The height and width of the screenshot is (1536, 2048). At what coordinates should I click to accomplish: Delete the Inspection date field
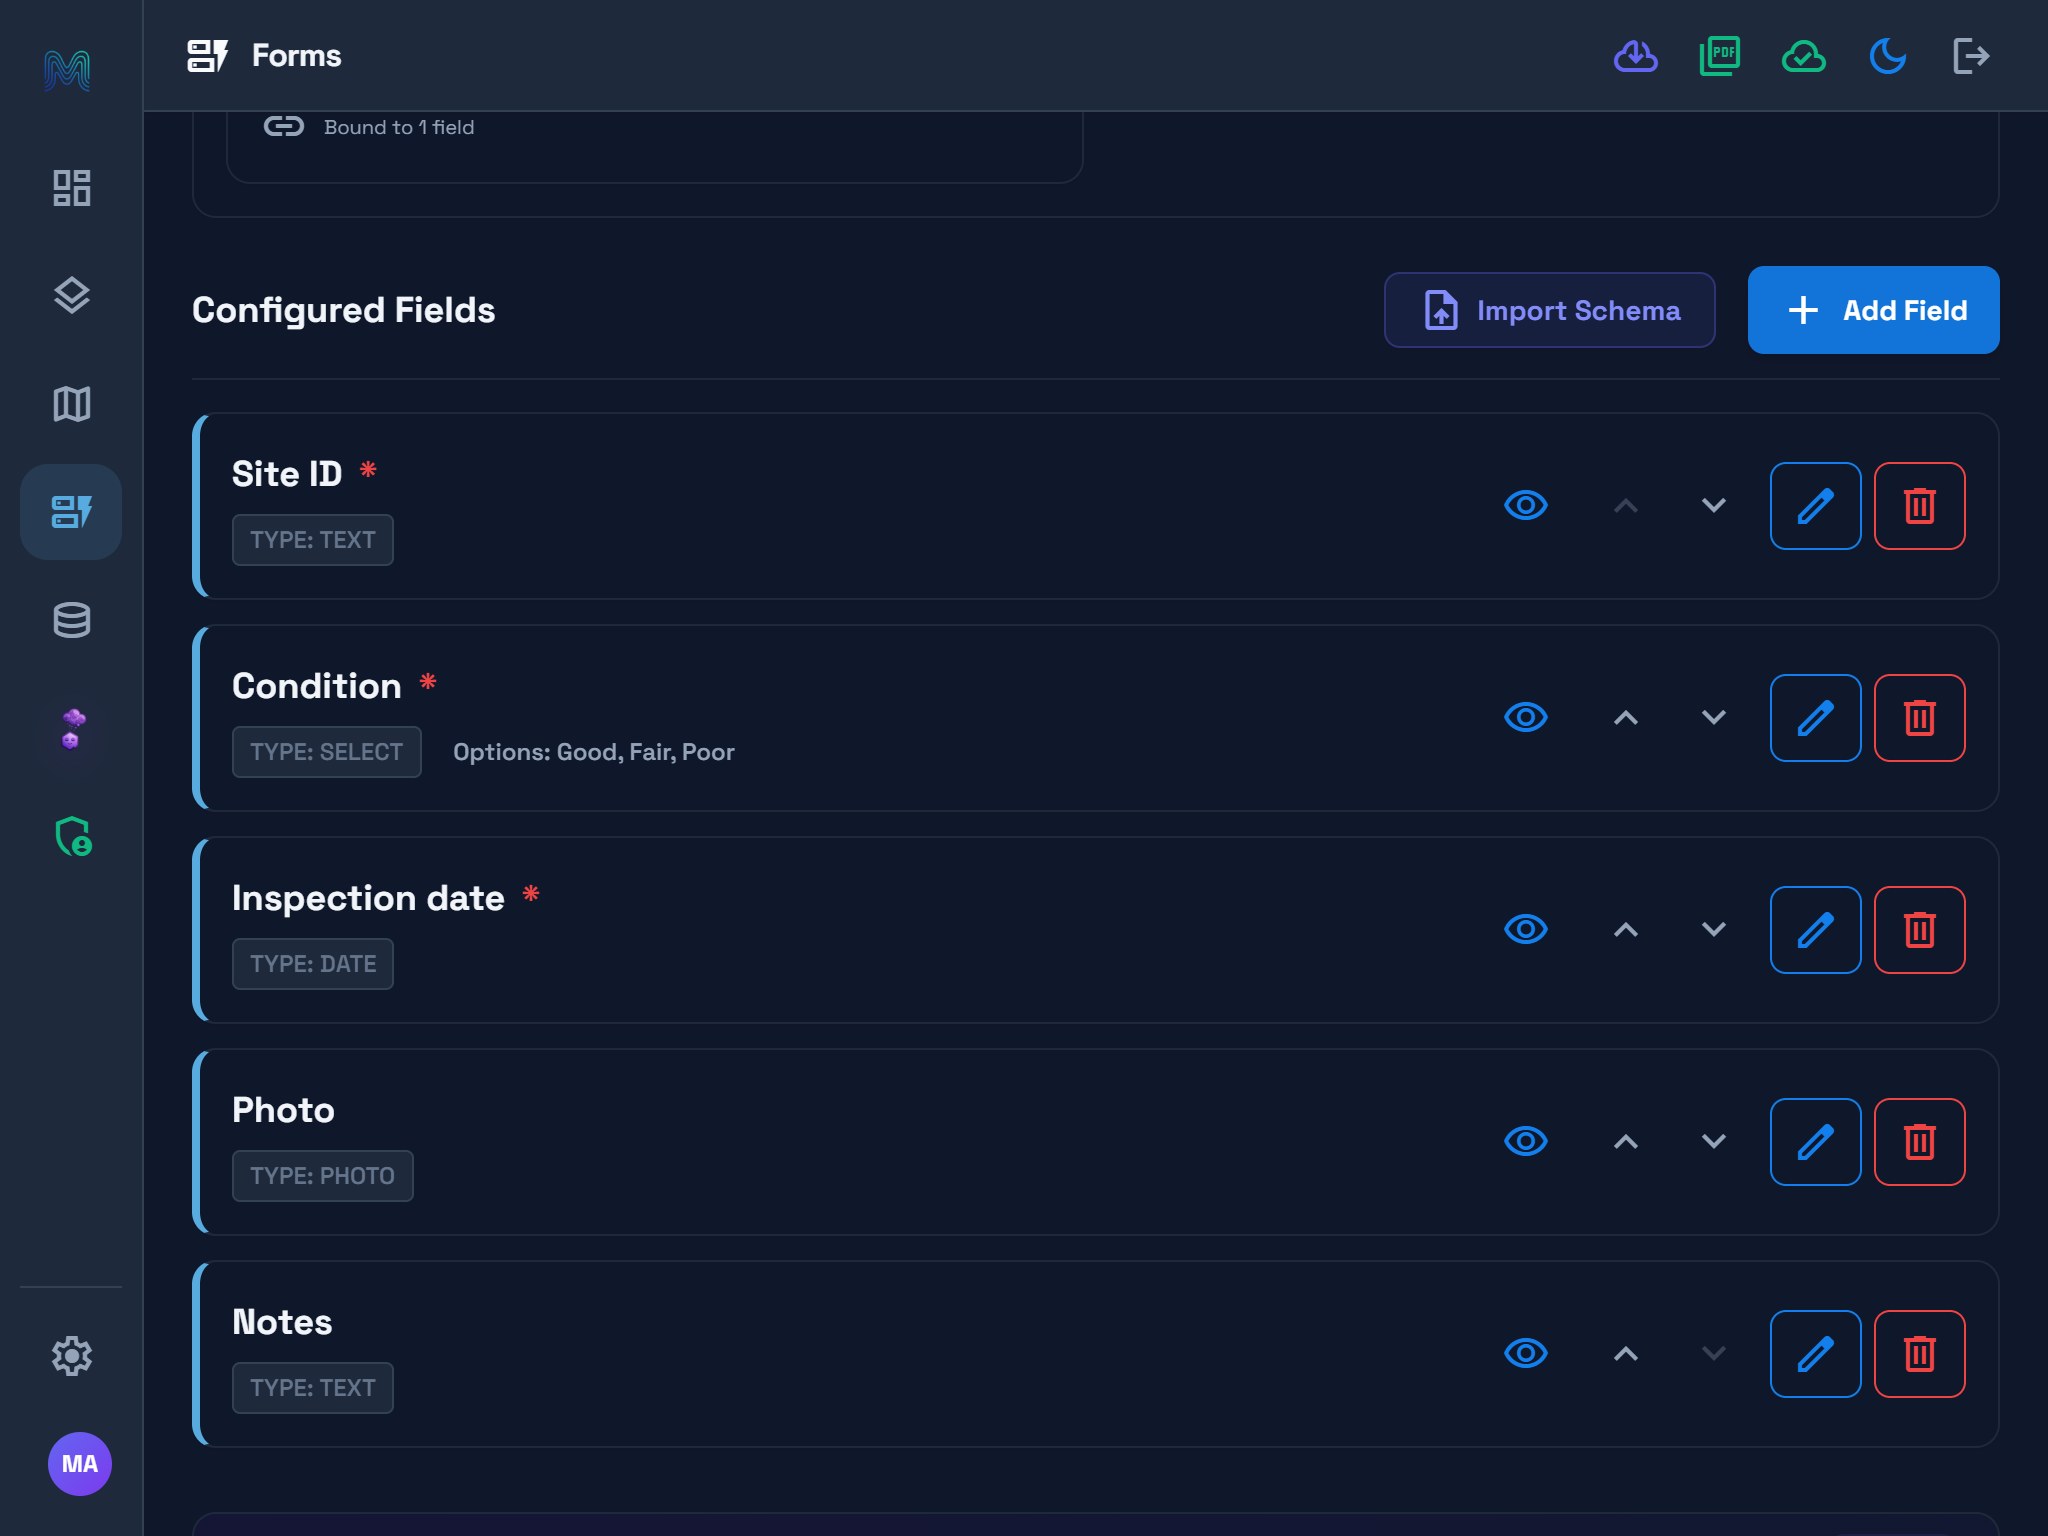pos(1920,930)
